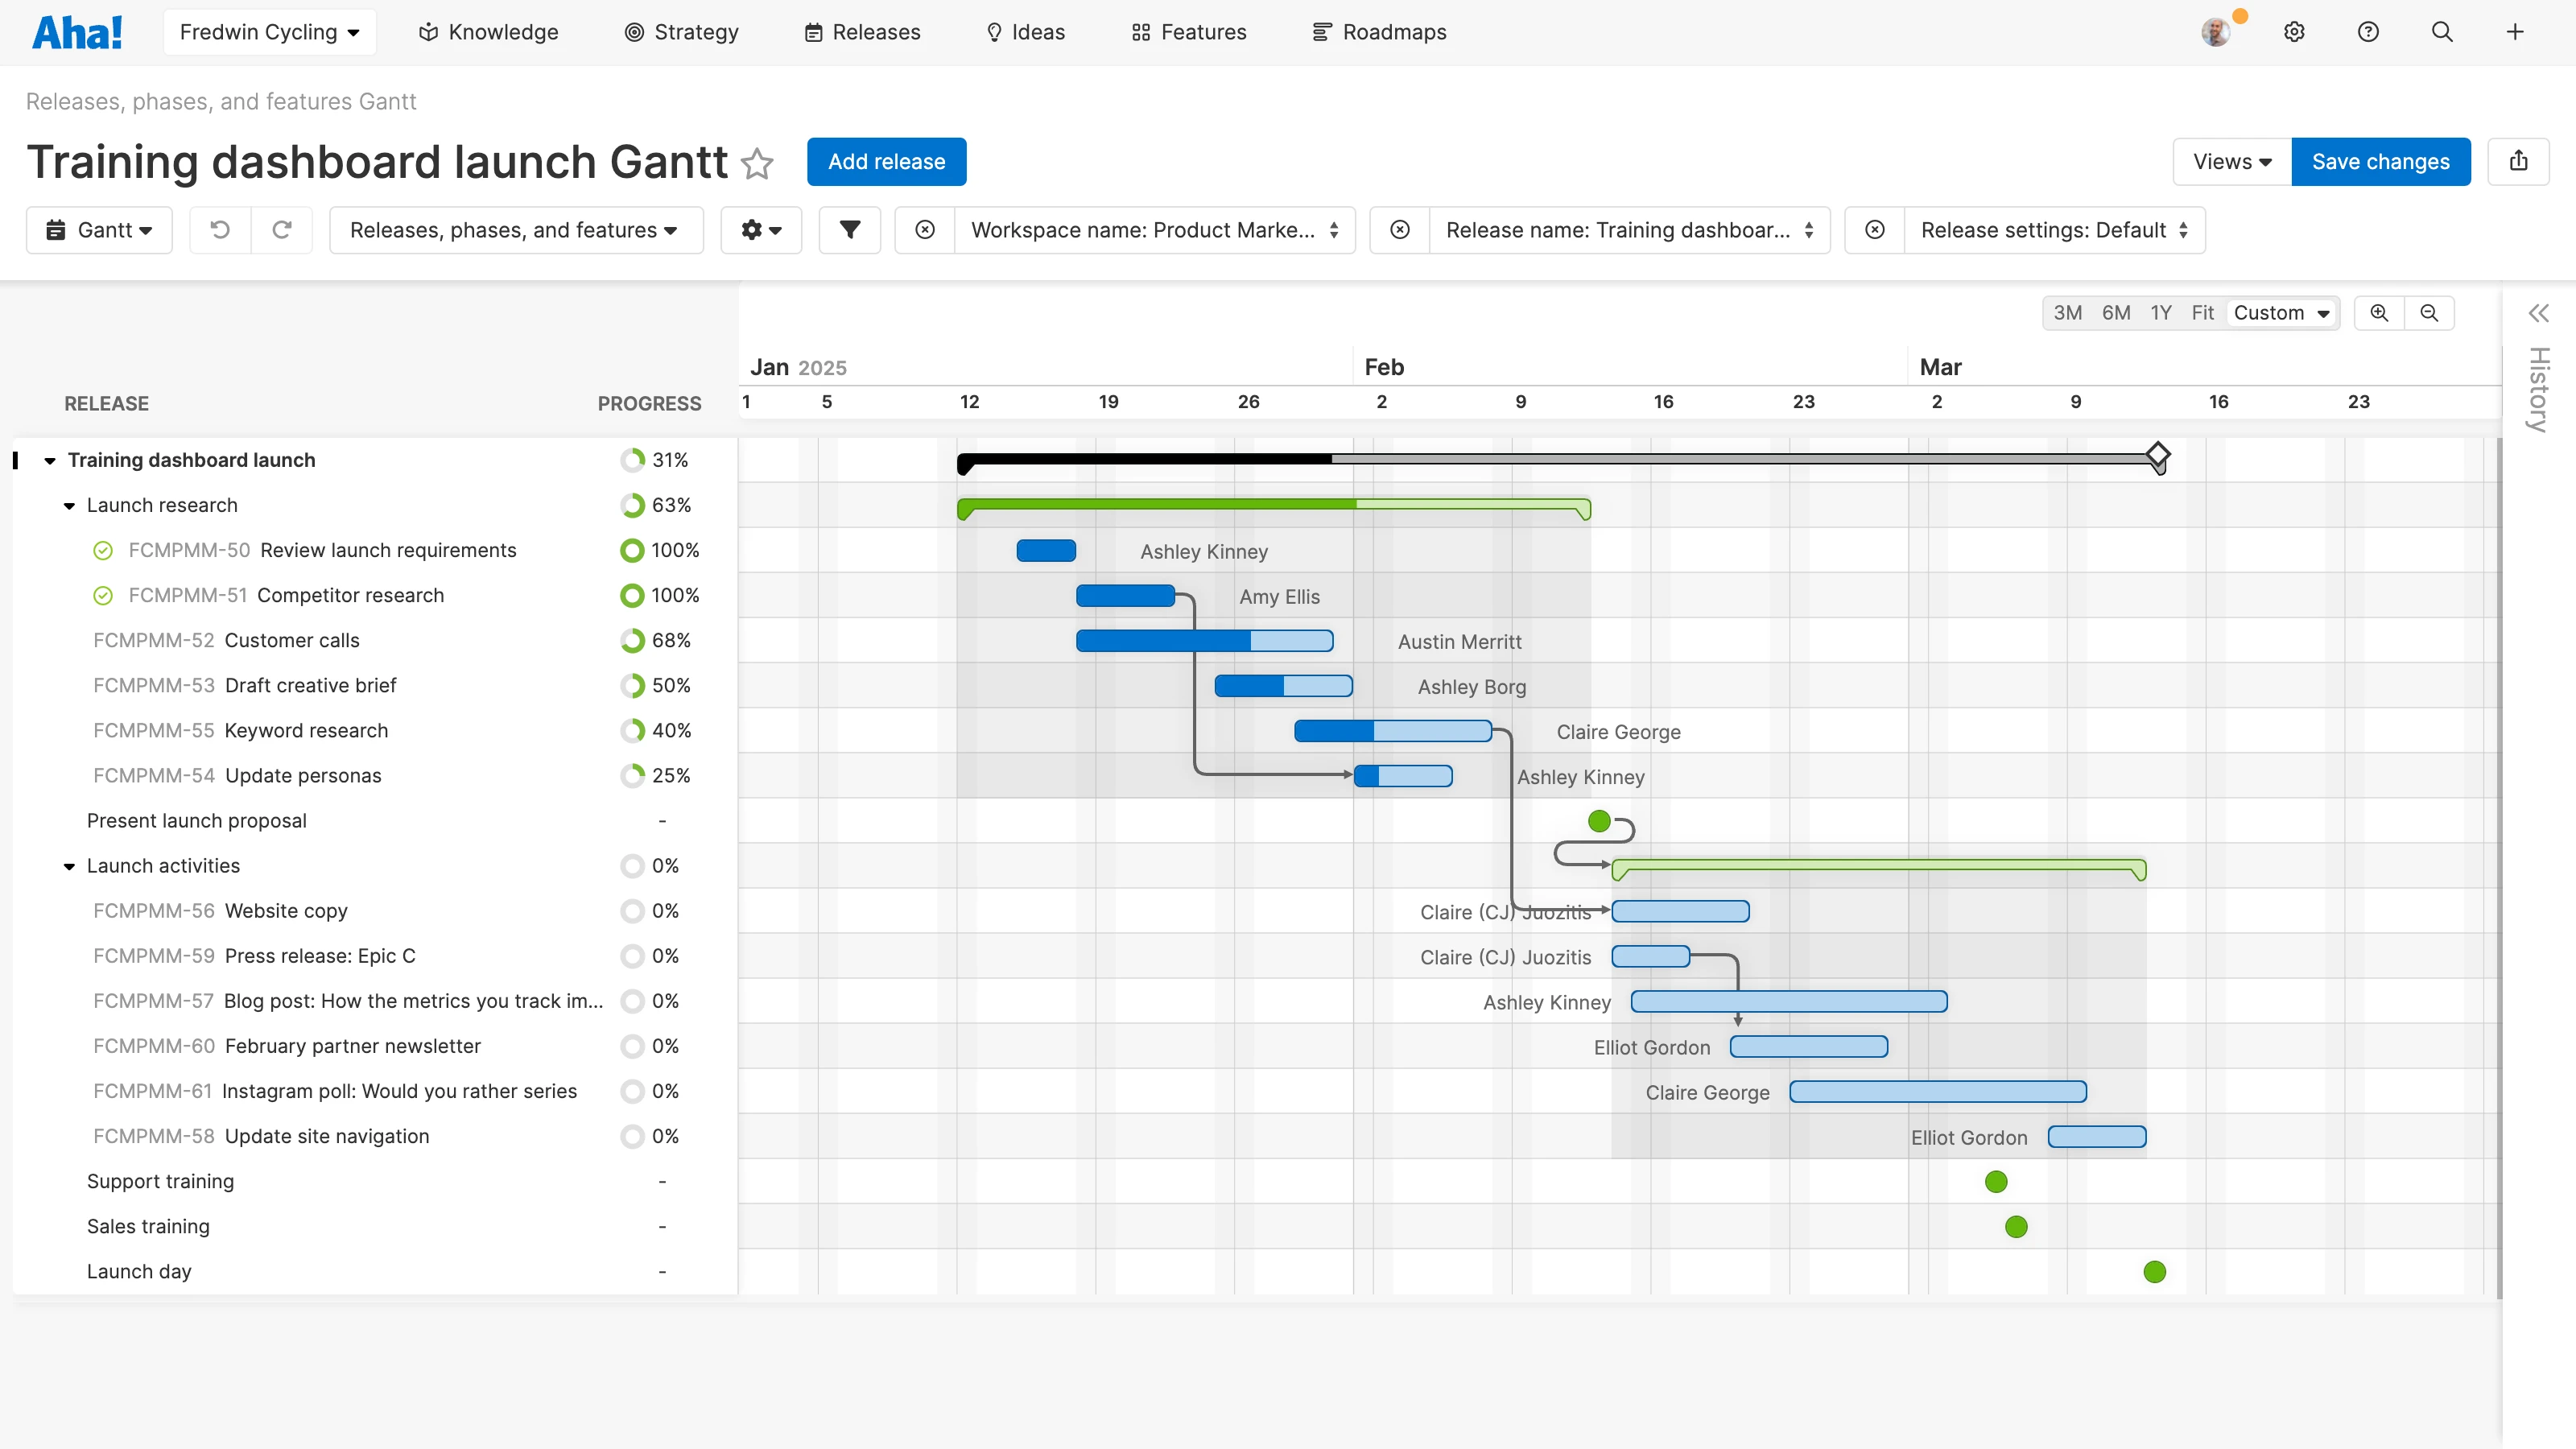The image size is (2576, 1449).
Task: Toggle completed status on FCMPMM-50
Action: click(103, 550)
